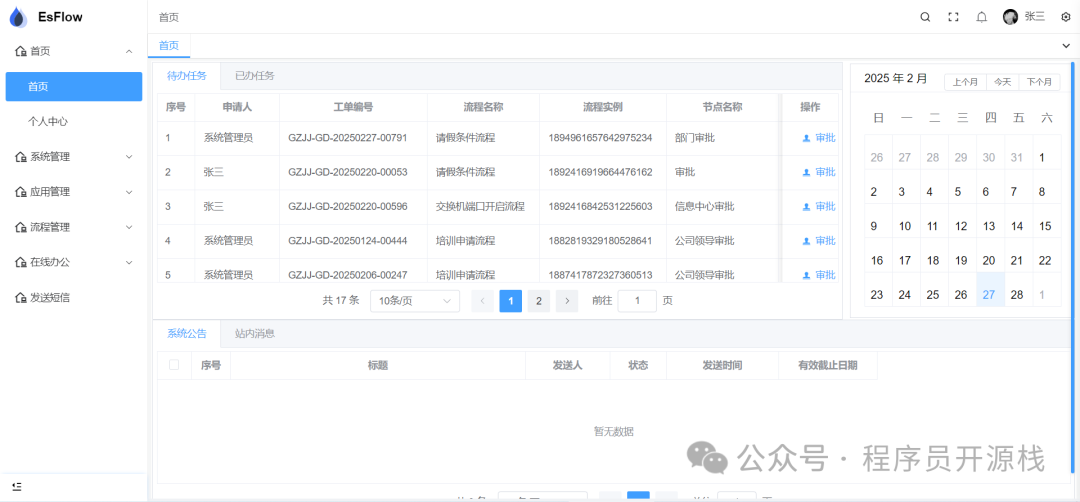1080x502 pixels.
Task: Switch to the 系统公告 tab
Action: coord(187,333)
